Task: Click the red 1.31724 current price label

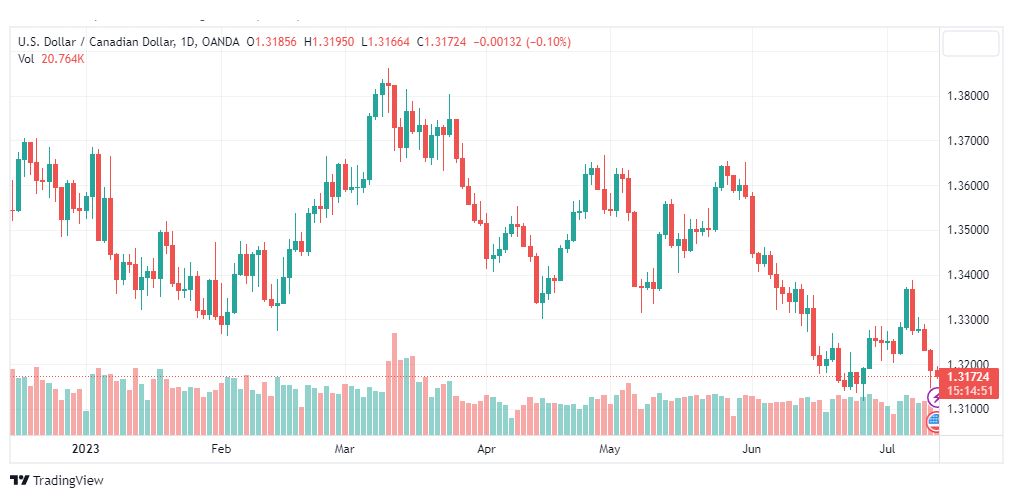Action: click(x=967, y=376)
